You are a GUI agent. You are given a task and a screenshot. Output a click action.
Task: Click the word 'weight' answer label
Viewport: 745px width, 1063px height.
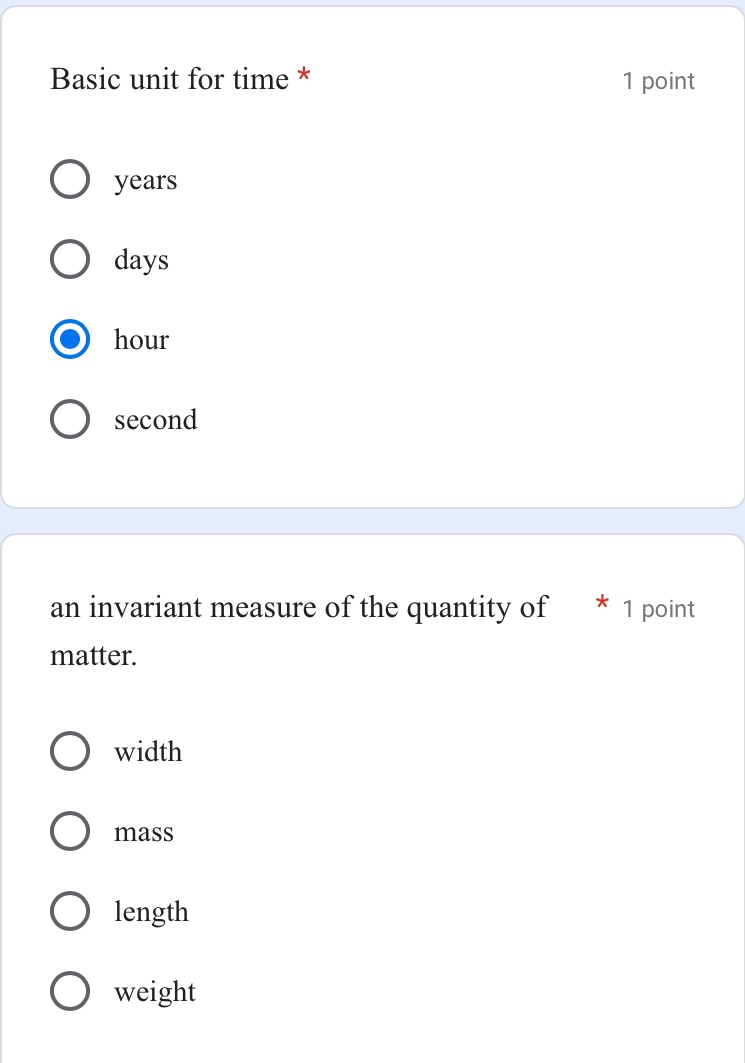155,992
